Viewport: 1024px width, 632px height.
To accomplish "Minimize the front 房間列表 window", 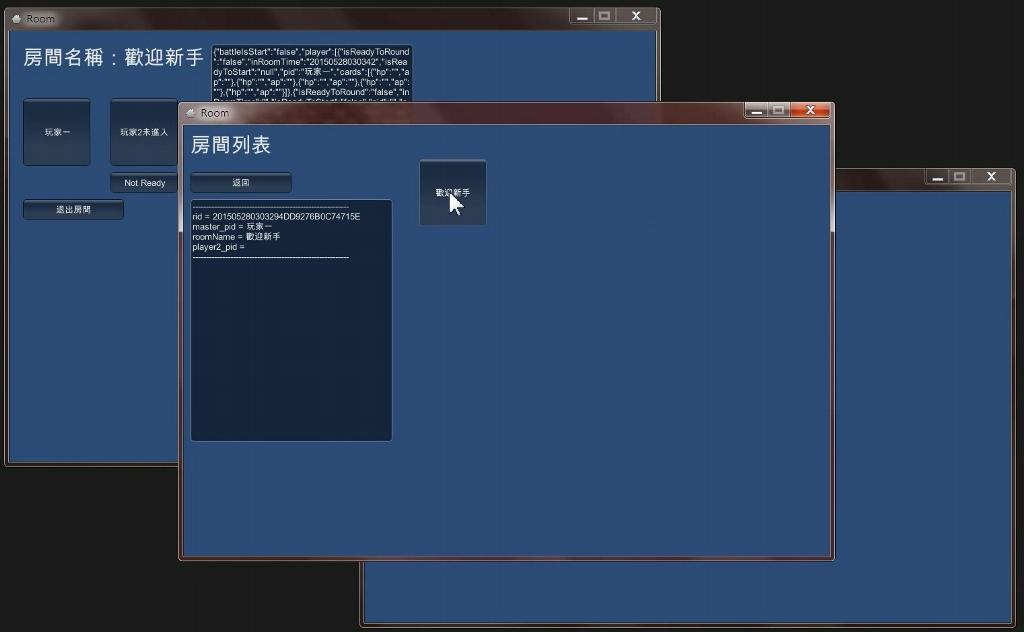I will coord(757,111).
